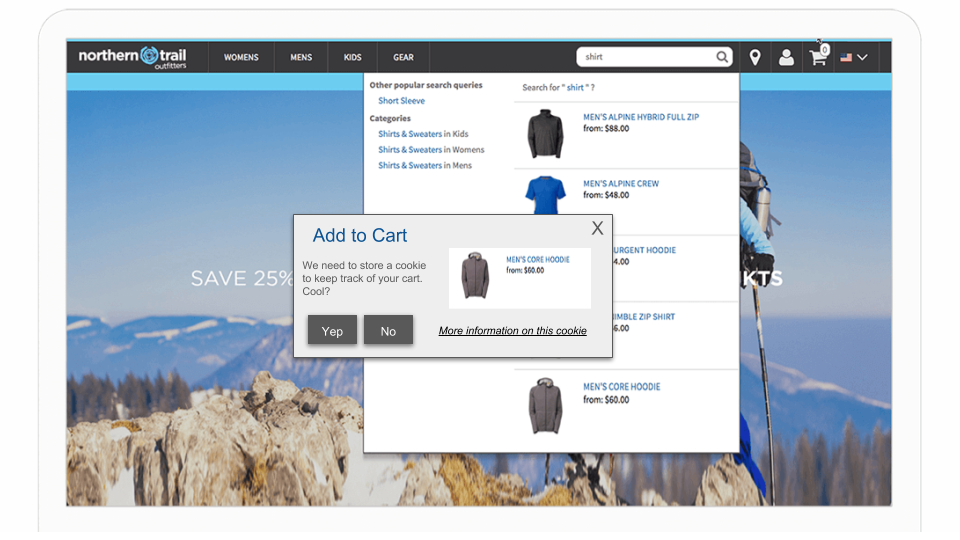The image size is (960, 540).
Task: Click the Core Hoodie thumbnail in search results
Action: [x=545, y=406]
